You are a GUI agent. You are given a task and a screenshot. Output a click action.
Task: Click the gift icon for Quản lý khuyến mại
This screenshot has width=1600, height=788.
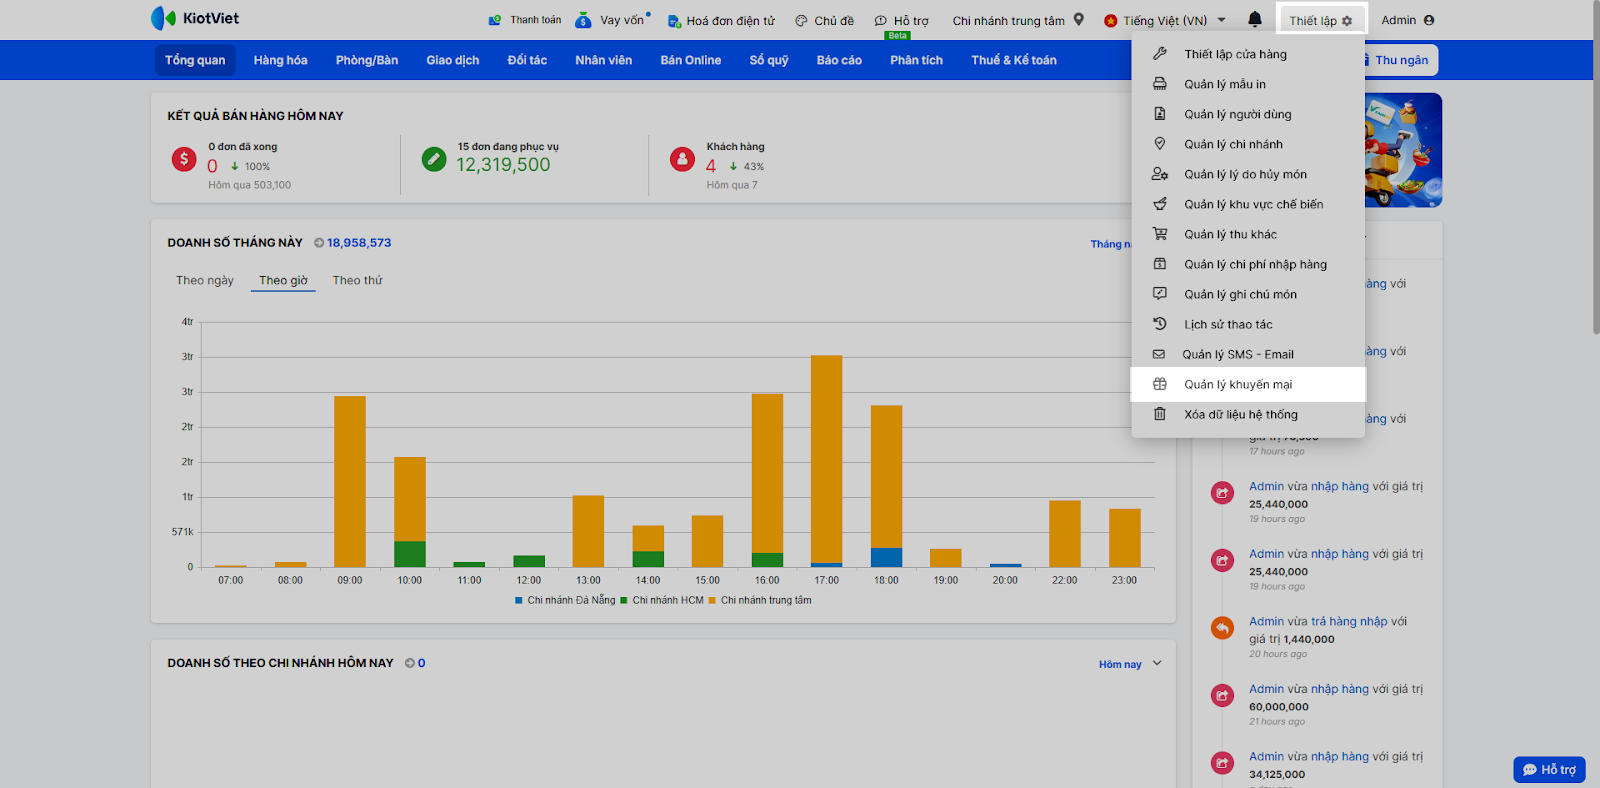click(1160, 384)
